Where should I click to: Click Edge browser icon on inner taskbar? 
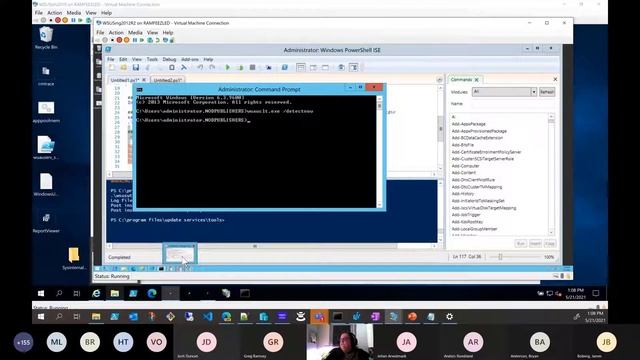point(152,293)
